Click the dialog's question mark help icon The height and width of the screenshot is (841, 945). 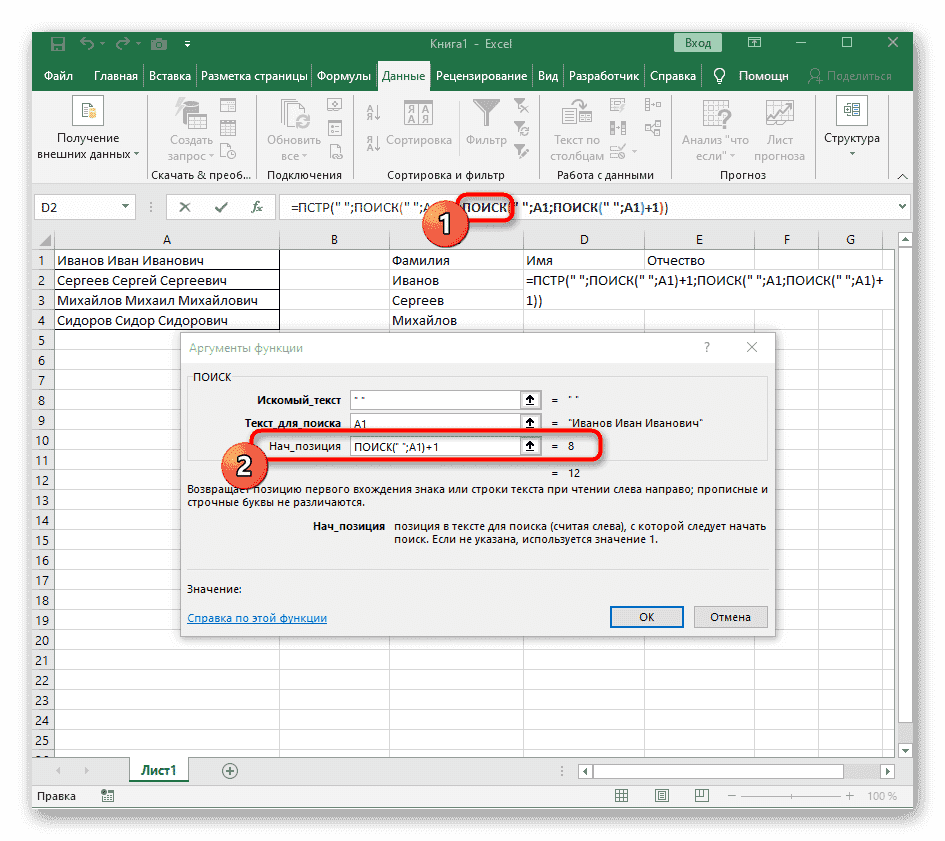click(707, 348)
